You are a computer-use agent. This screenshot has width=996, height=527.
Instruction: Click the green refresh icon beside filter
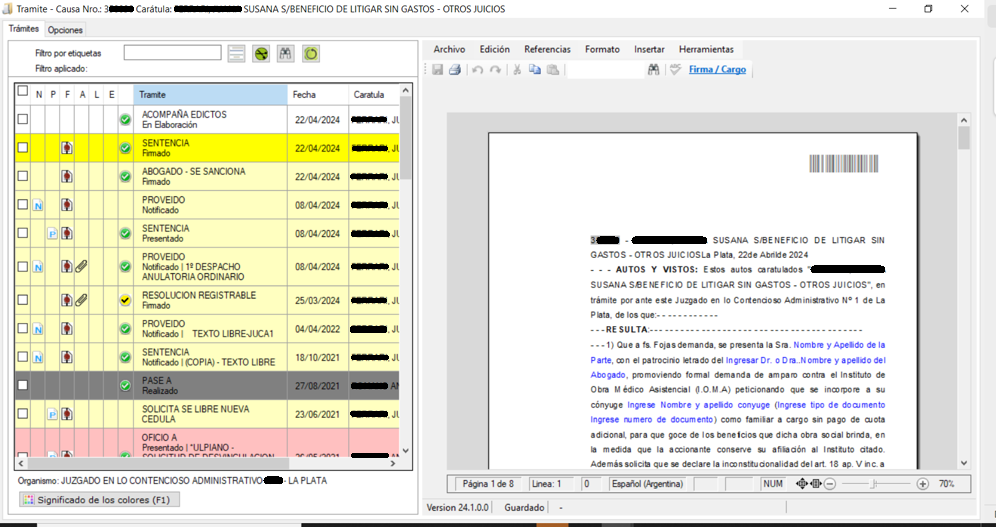point(310,53)
